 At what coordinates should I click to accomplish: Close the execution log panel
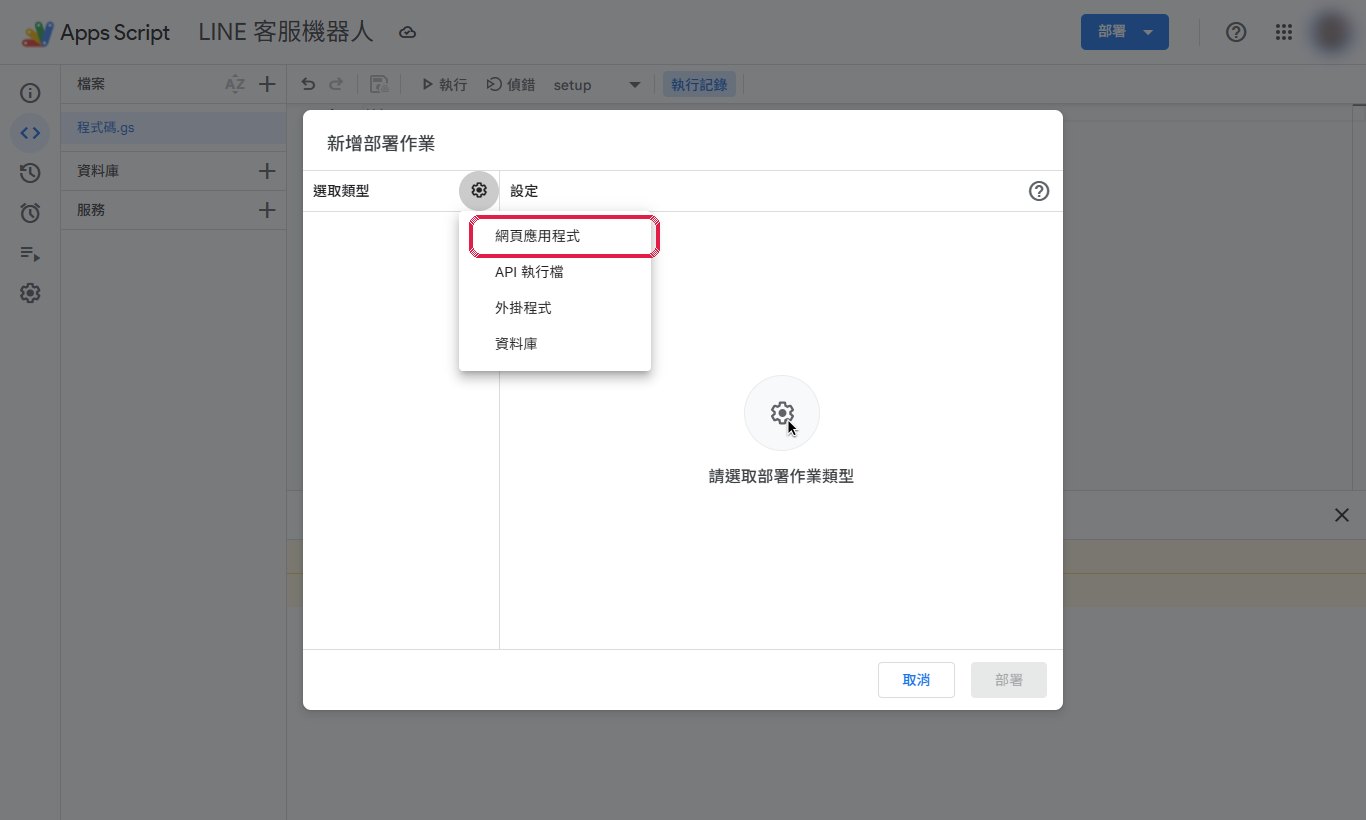click(x=1341, y=515)
